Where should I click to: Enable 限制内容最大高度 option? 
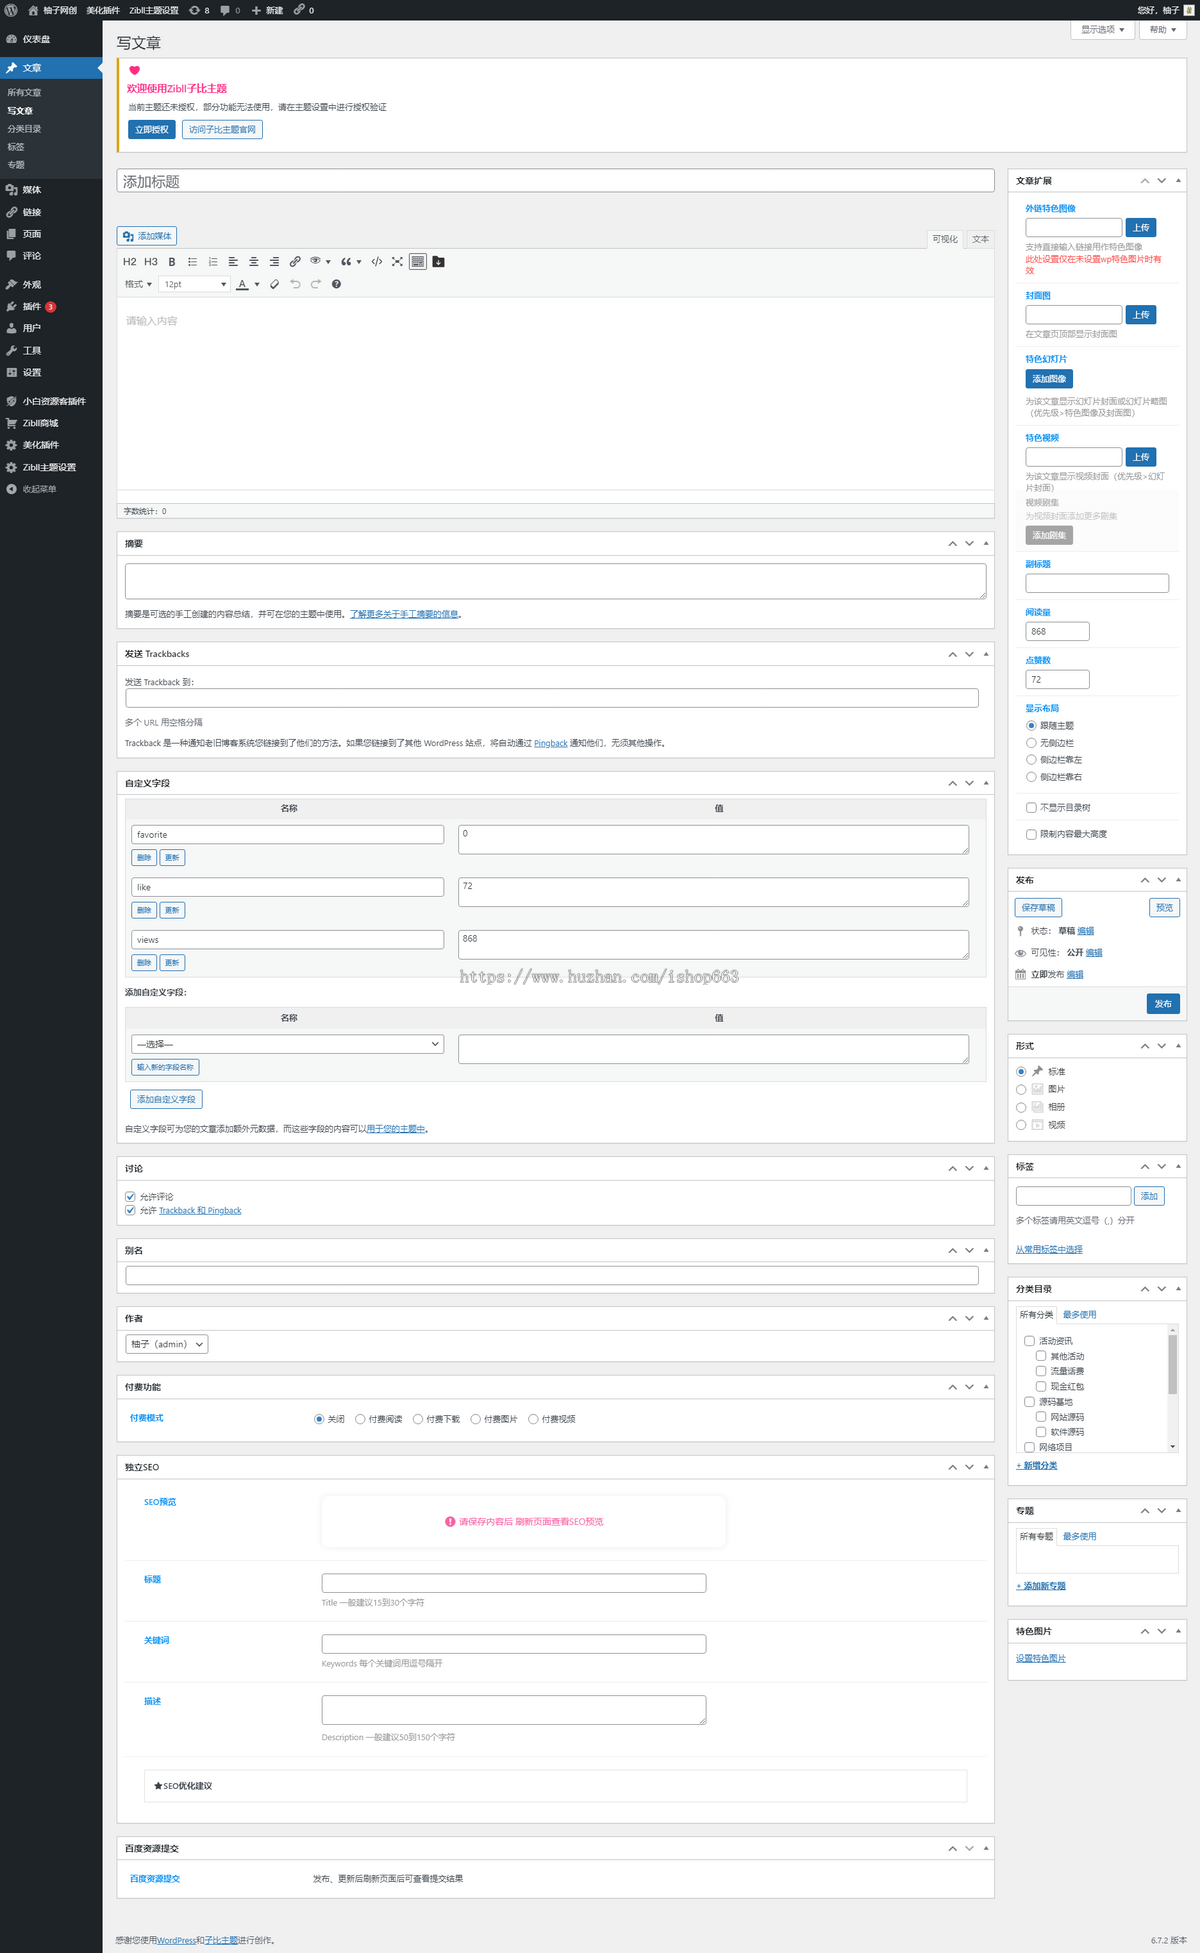[x=1031, y=834]
